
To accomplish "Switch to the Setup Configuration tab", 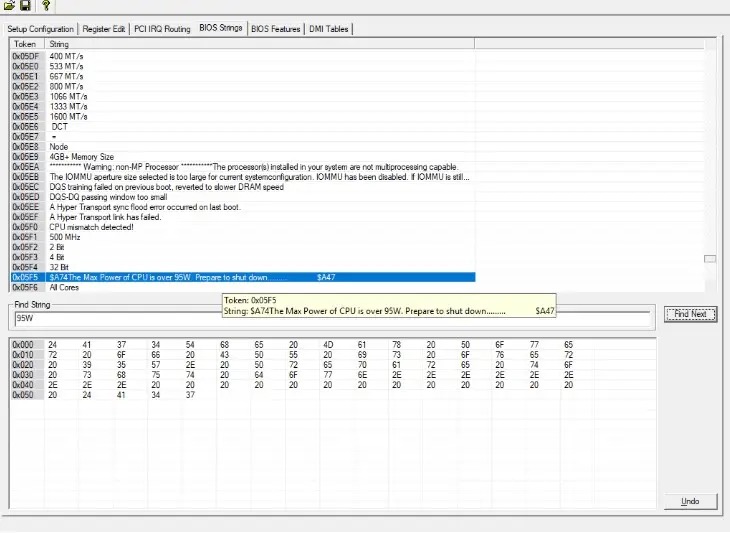I will coord(41,29).
